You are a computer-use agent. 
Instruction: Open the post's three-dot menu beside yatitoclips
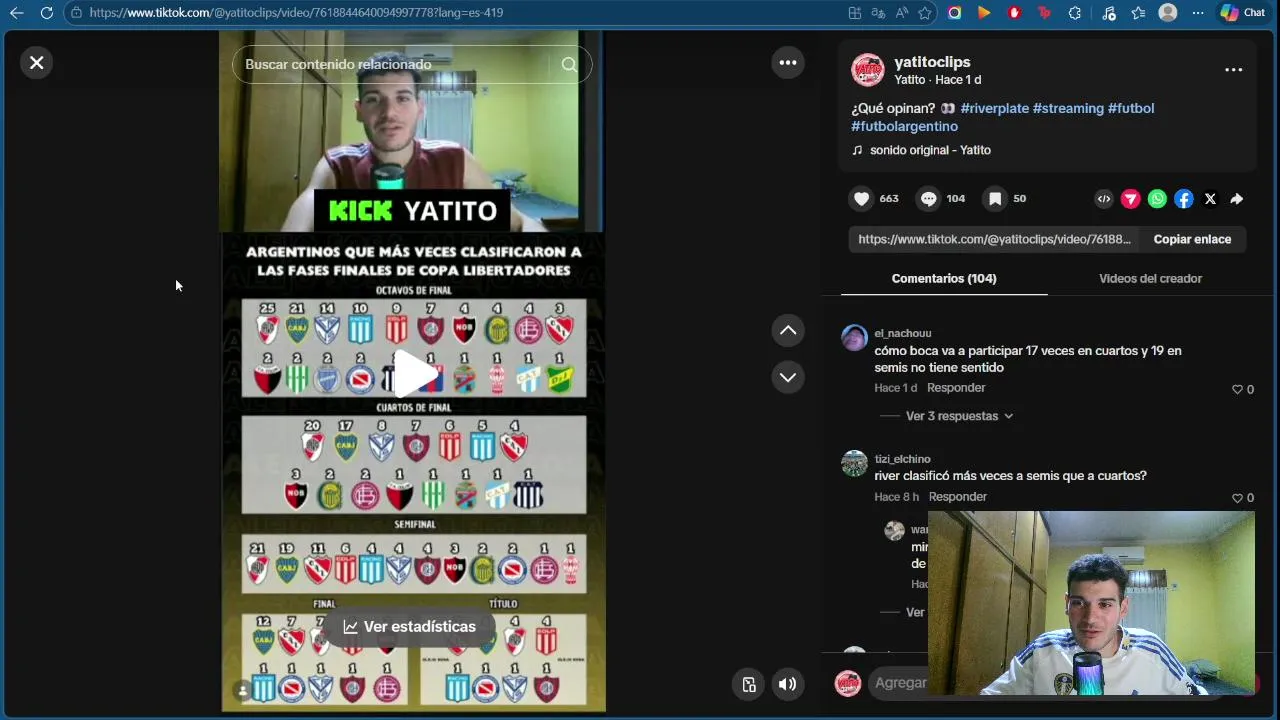coord(1233,70)
